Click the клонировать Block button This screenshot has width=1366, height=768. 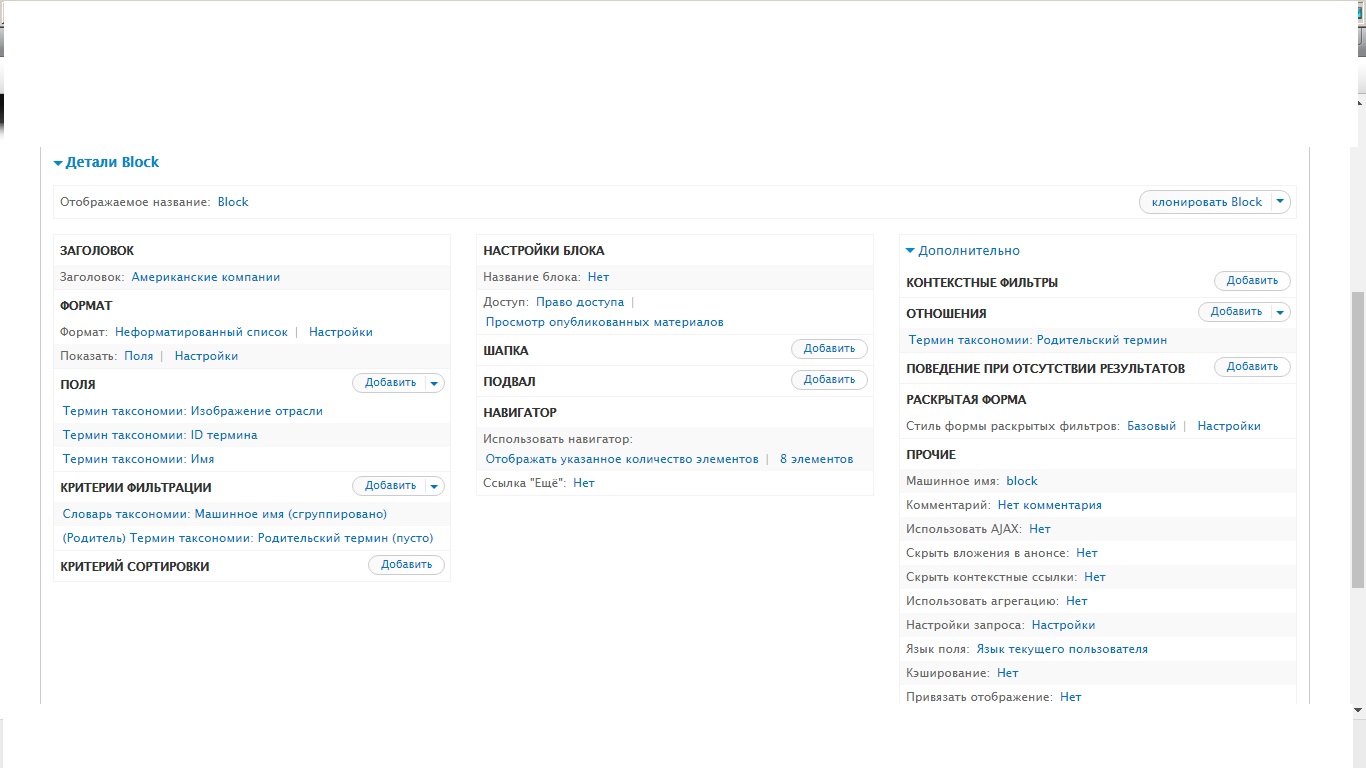pyautogui.click(x=1206, y=202)
